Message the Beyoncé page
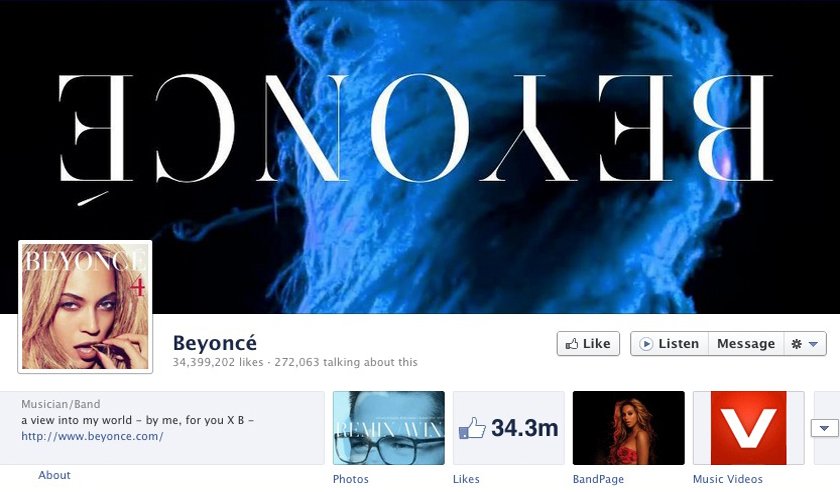This screenshot has height=492, width=840. (746, 344)
